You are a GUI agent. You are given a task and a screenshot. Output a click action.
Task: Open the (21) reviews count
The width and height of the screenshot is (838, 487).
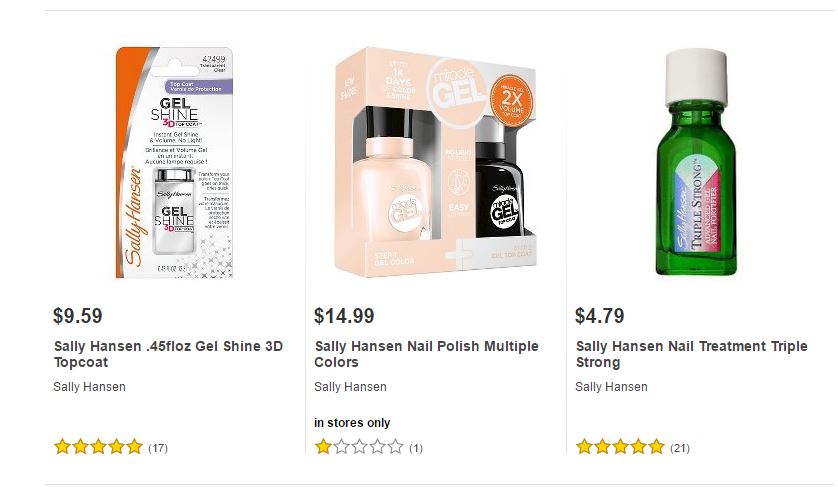click(x=680, y=448)
